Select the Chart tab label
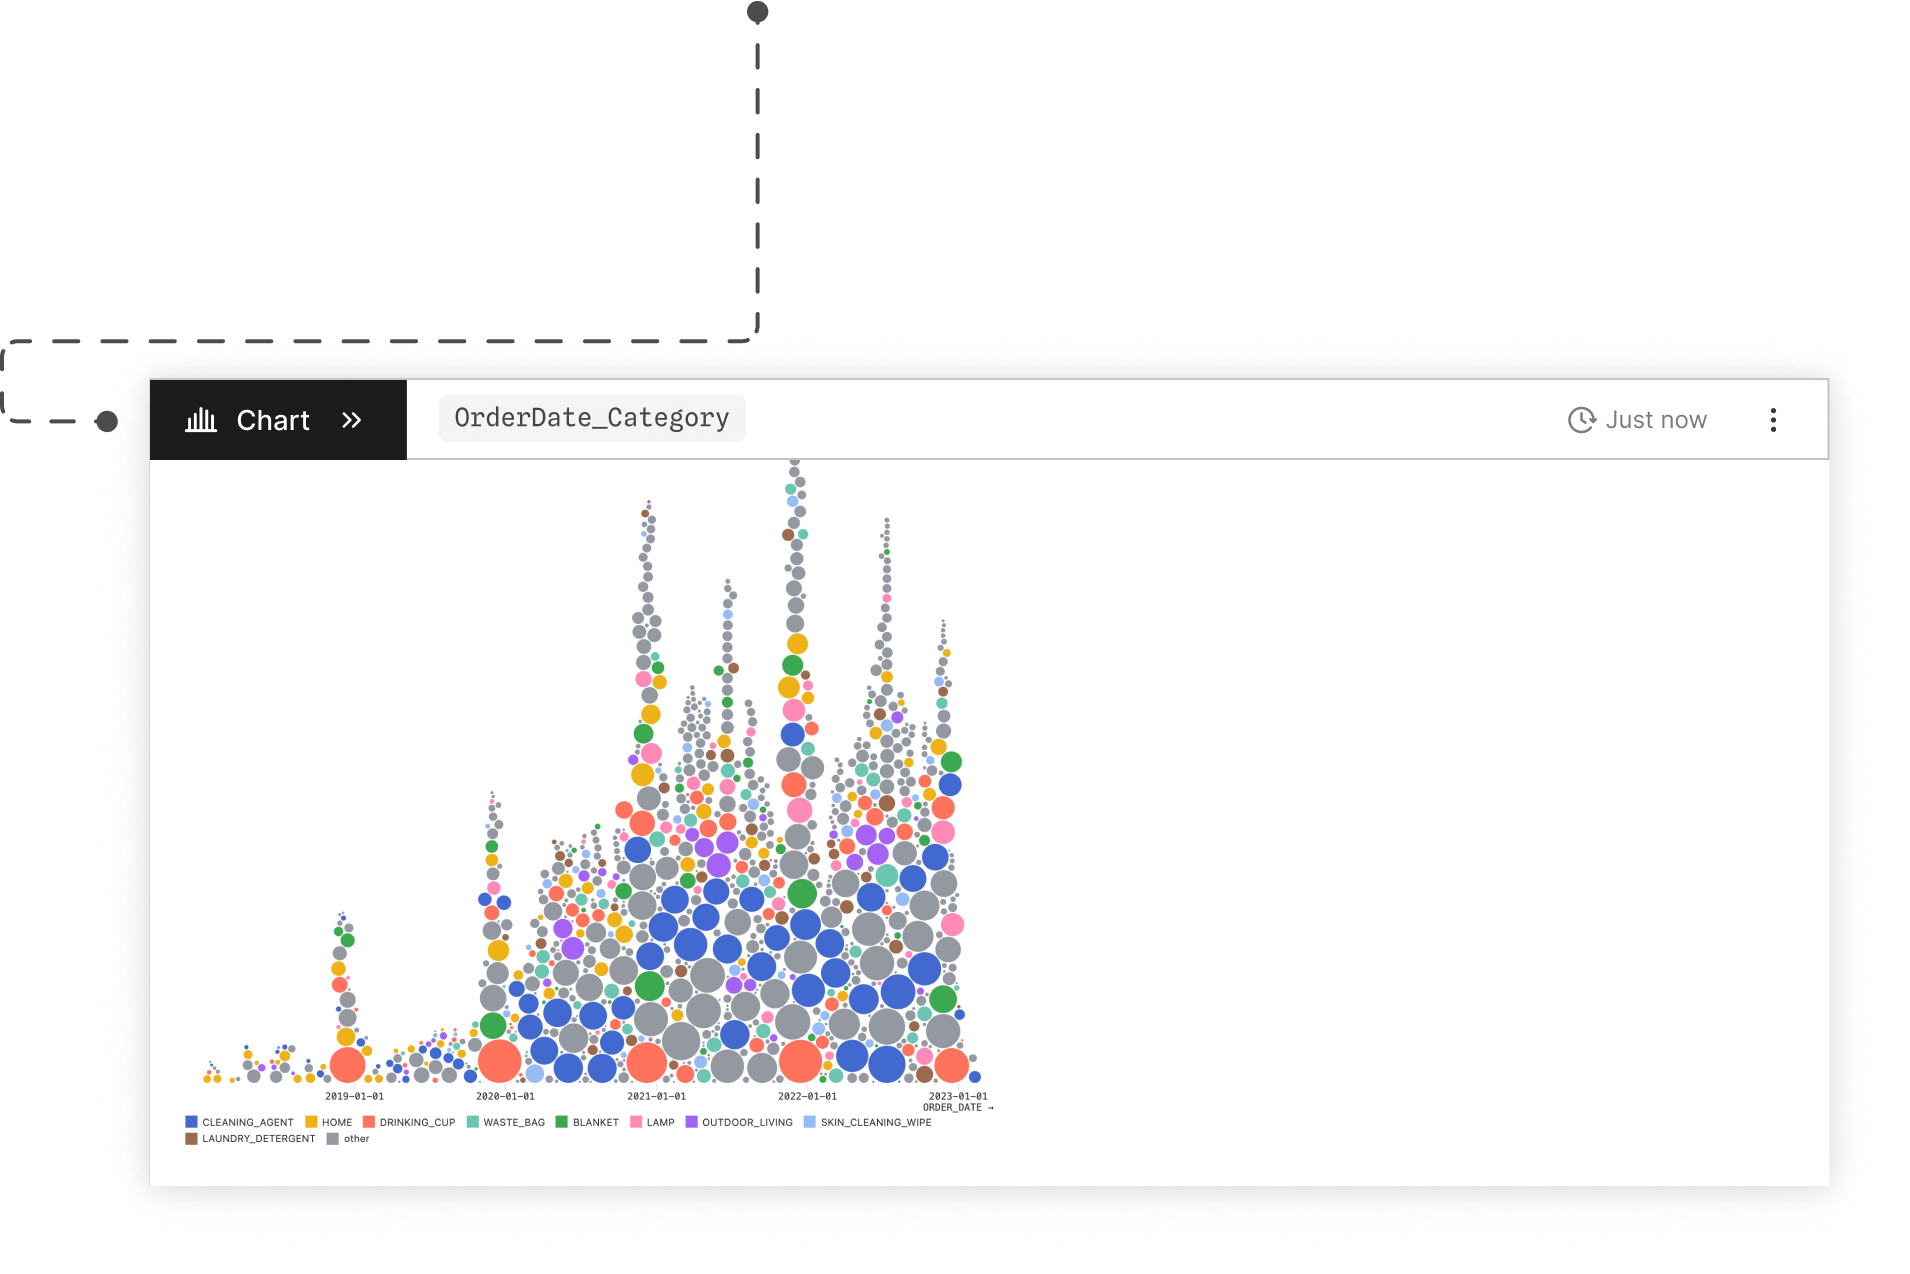Viewport: 1910px width, 1274px height. pos(273,420)
